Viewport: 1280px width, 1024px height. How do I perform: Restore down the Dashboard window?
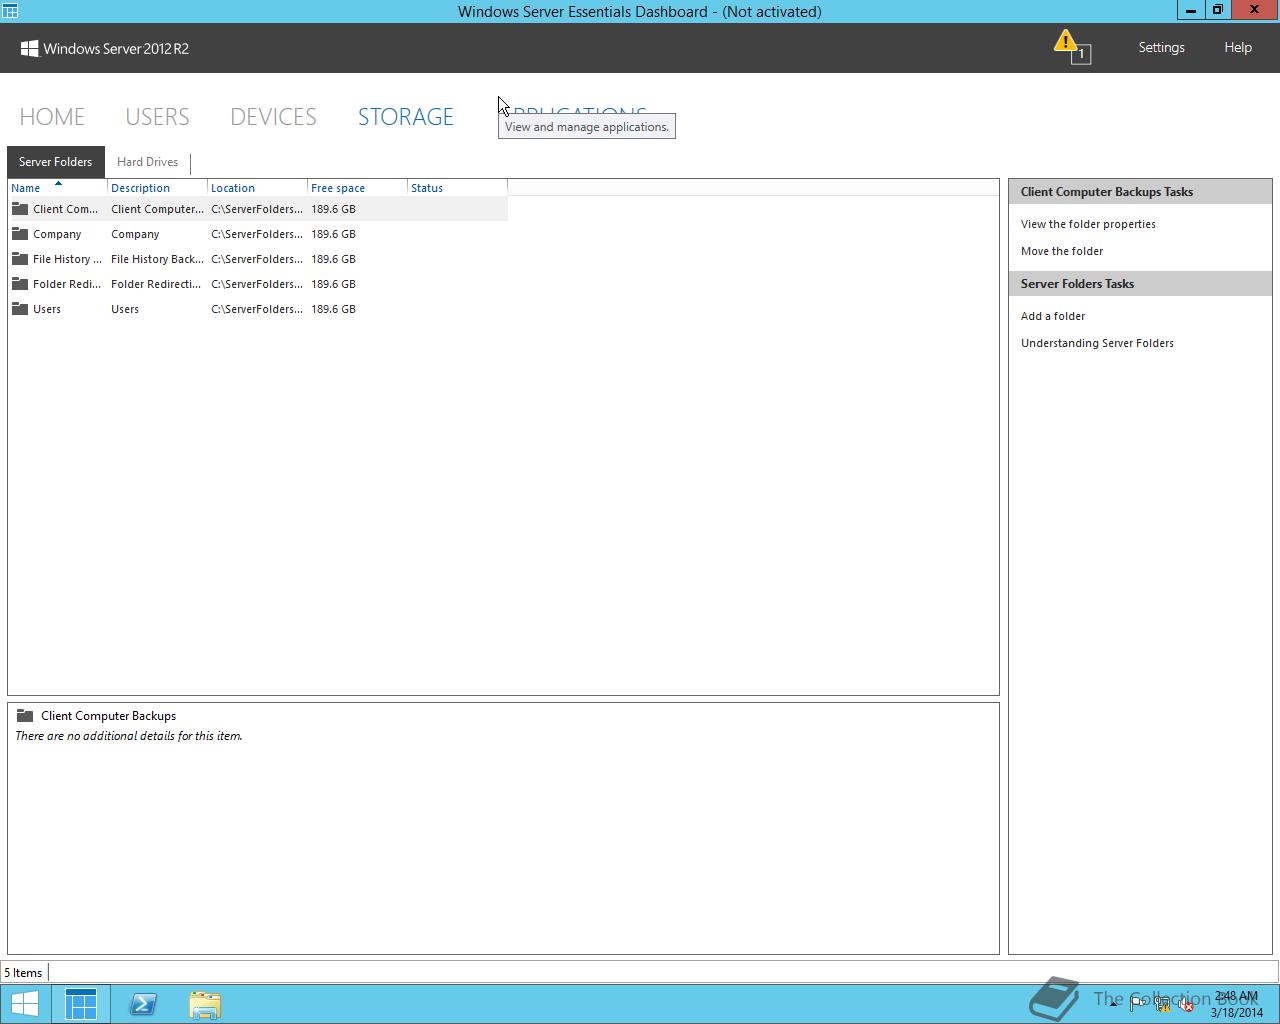coord(1218,10)
